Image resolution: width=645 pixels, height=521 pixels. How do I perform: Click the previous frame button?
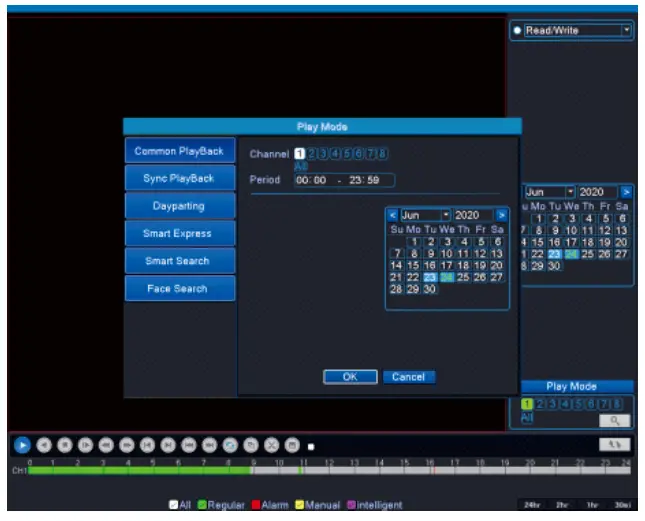(x=147, y=445)
